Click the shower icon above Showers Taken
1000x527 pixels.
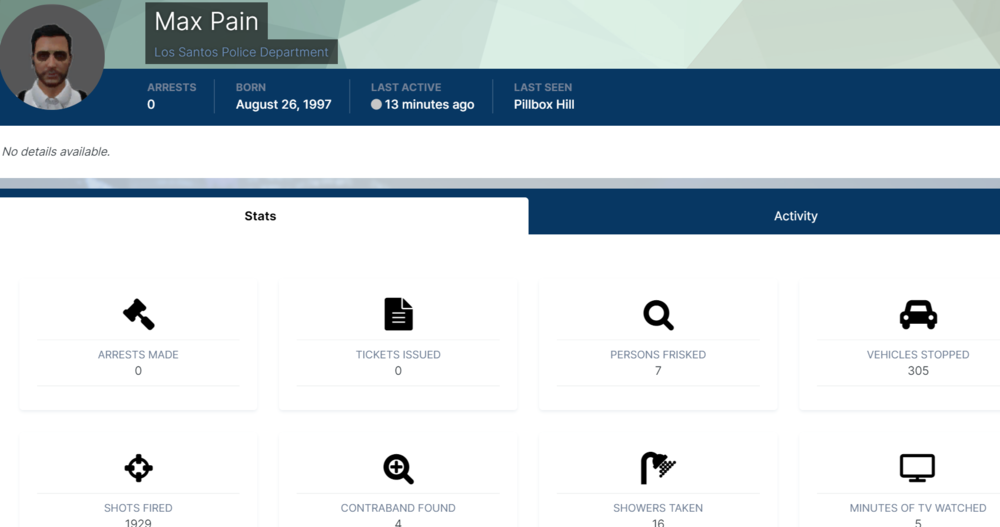[x=658, y=468]
